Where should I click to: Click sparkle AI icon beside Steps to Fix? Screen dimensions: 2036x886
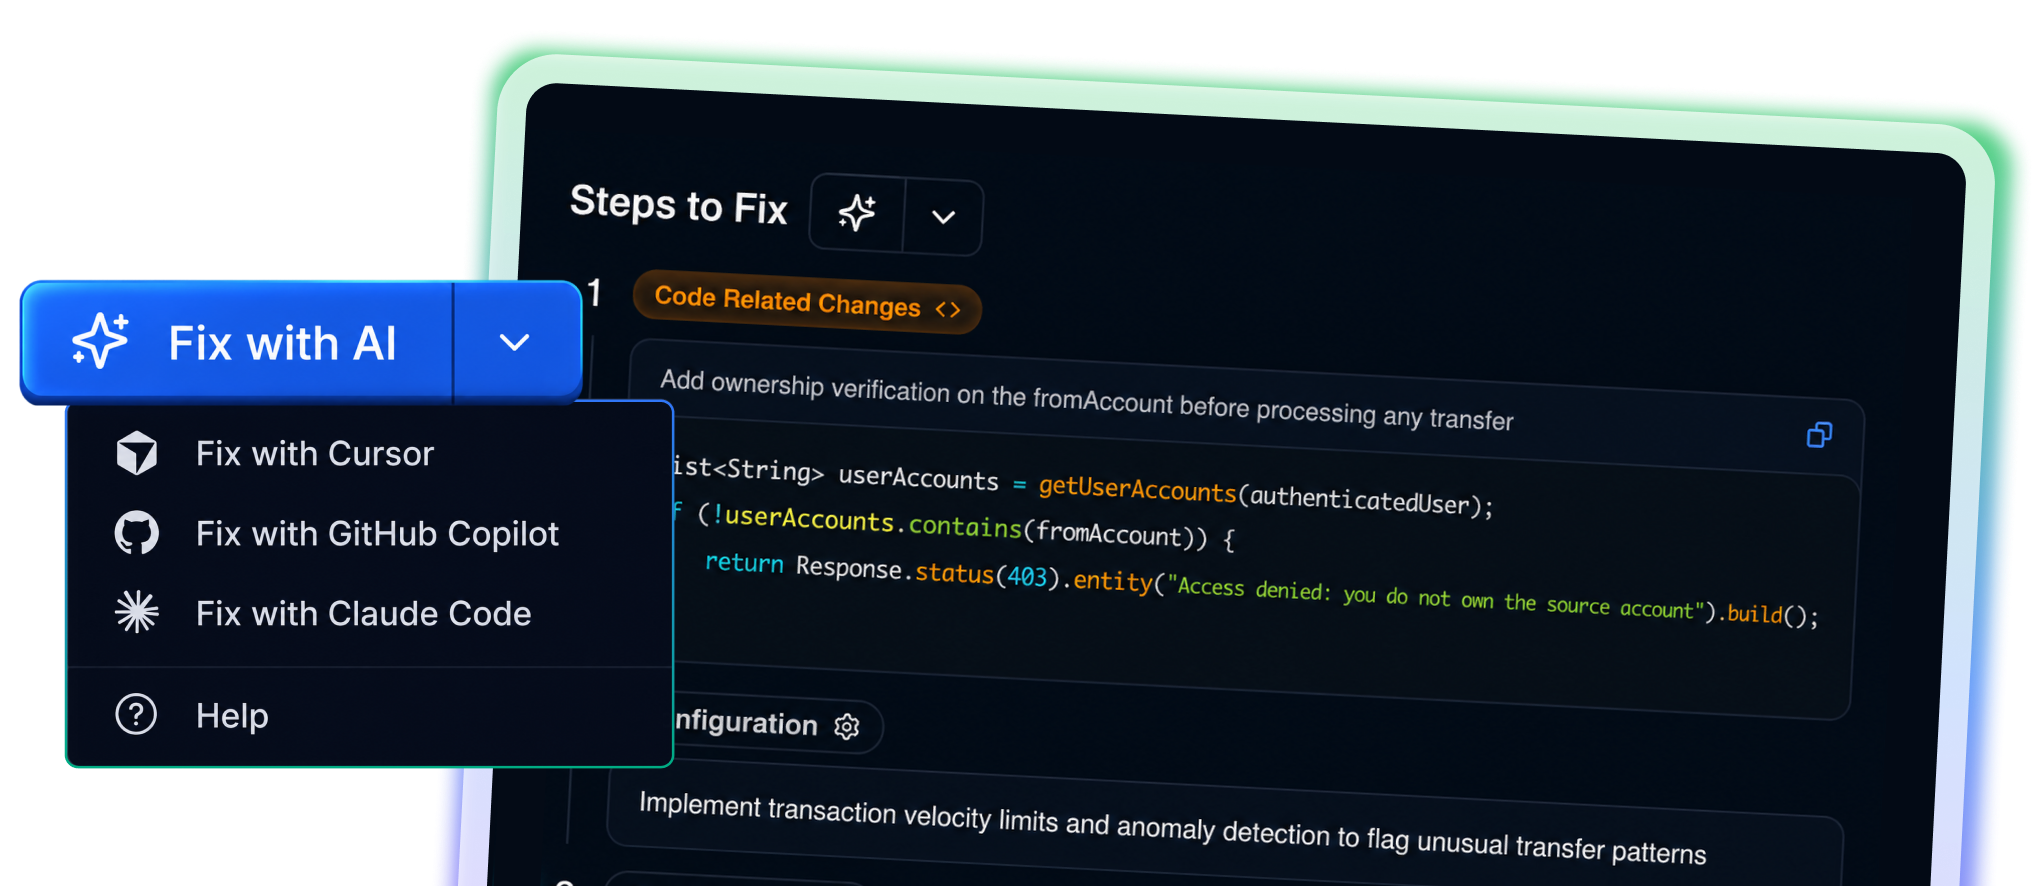857,212
